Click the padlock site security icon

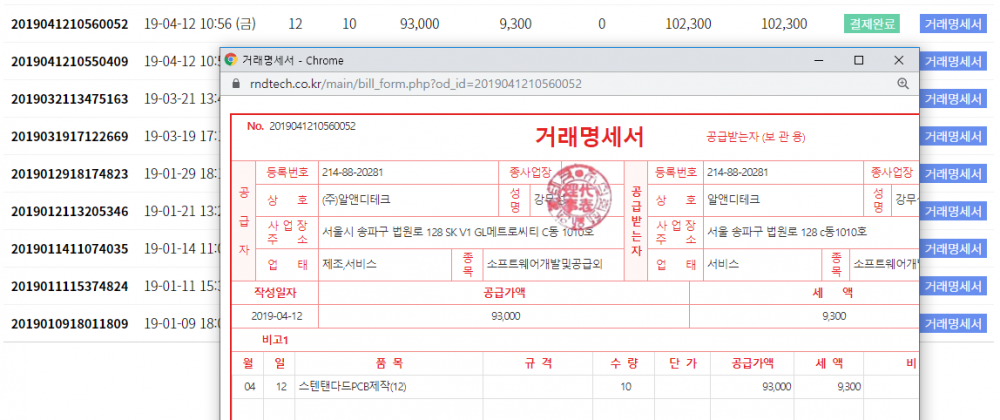click(236, 84)
